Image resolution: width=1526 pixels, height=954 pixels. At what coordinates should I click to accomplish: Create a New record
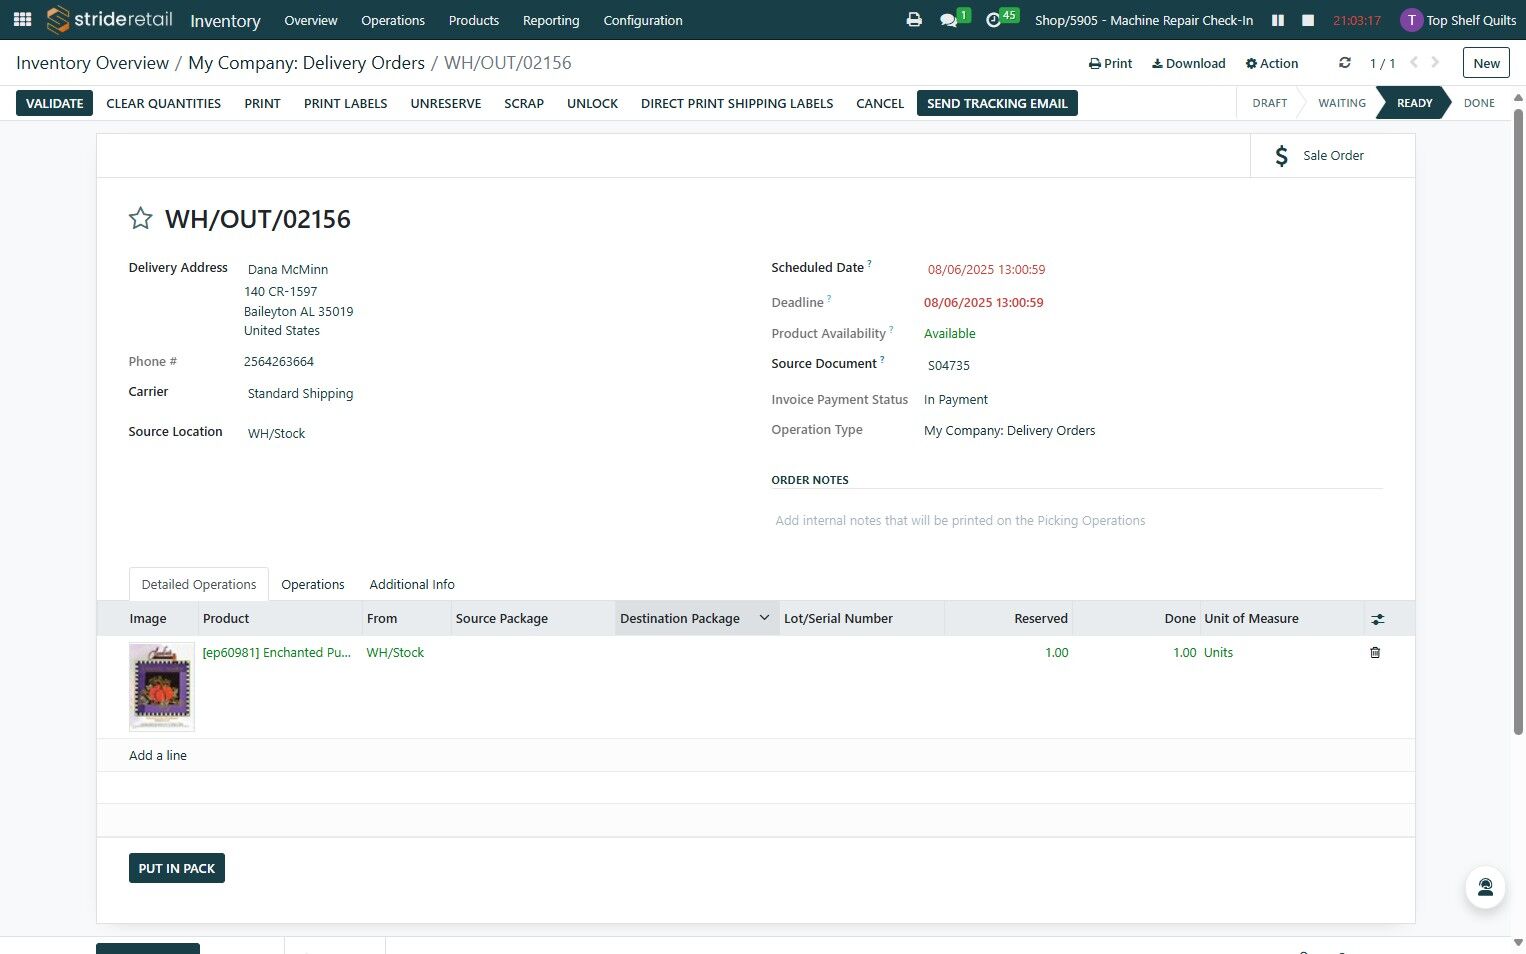(1486, 63)
